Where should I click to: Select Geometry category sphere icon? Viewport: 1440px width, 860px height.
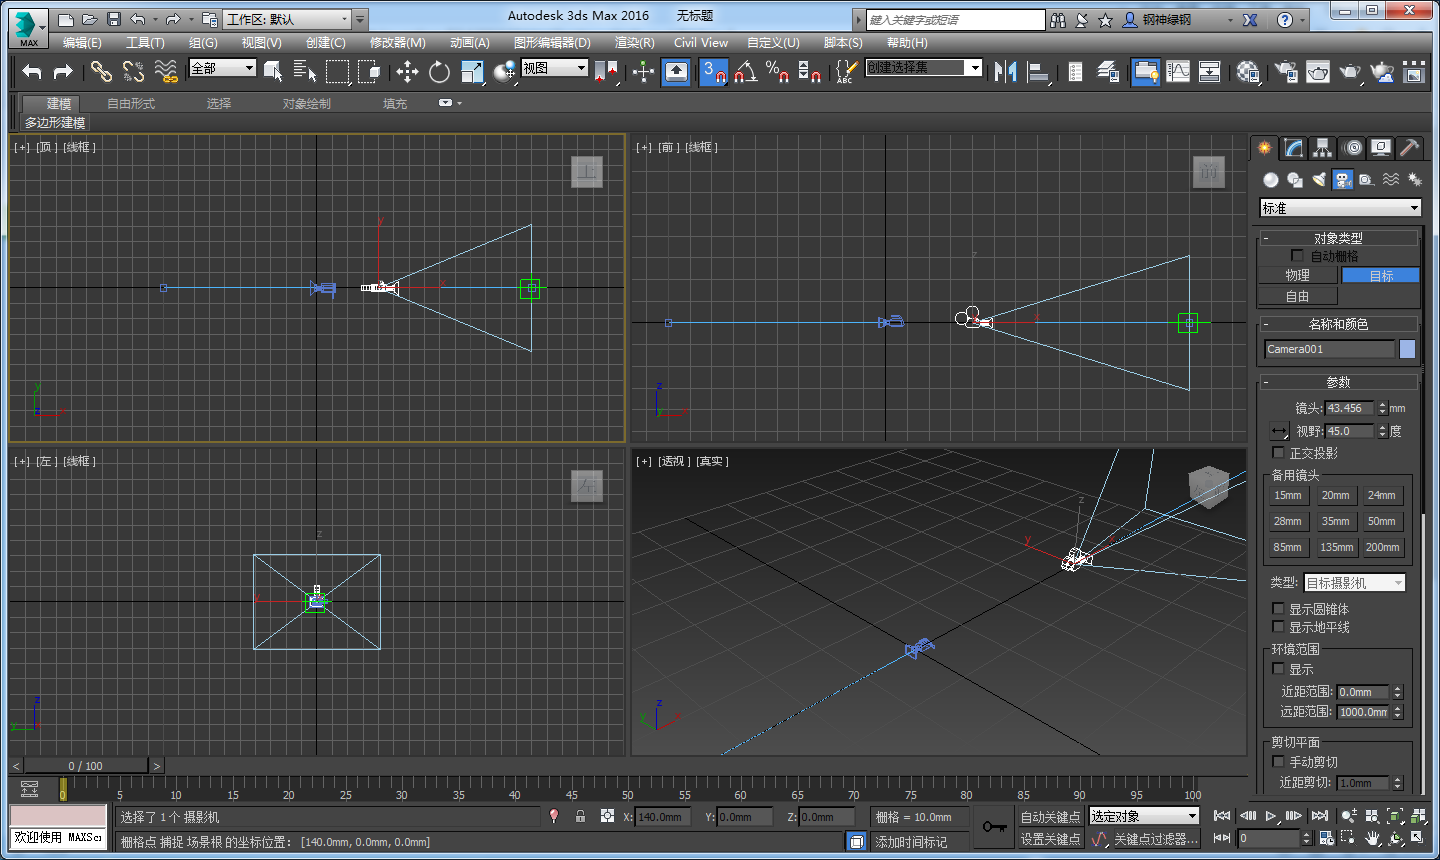click(x=1270, y=180)
